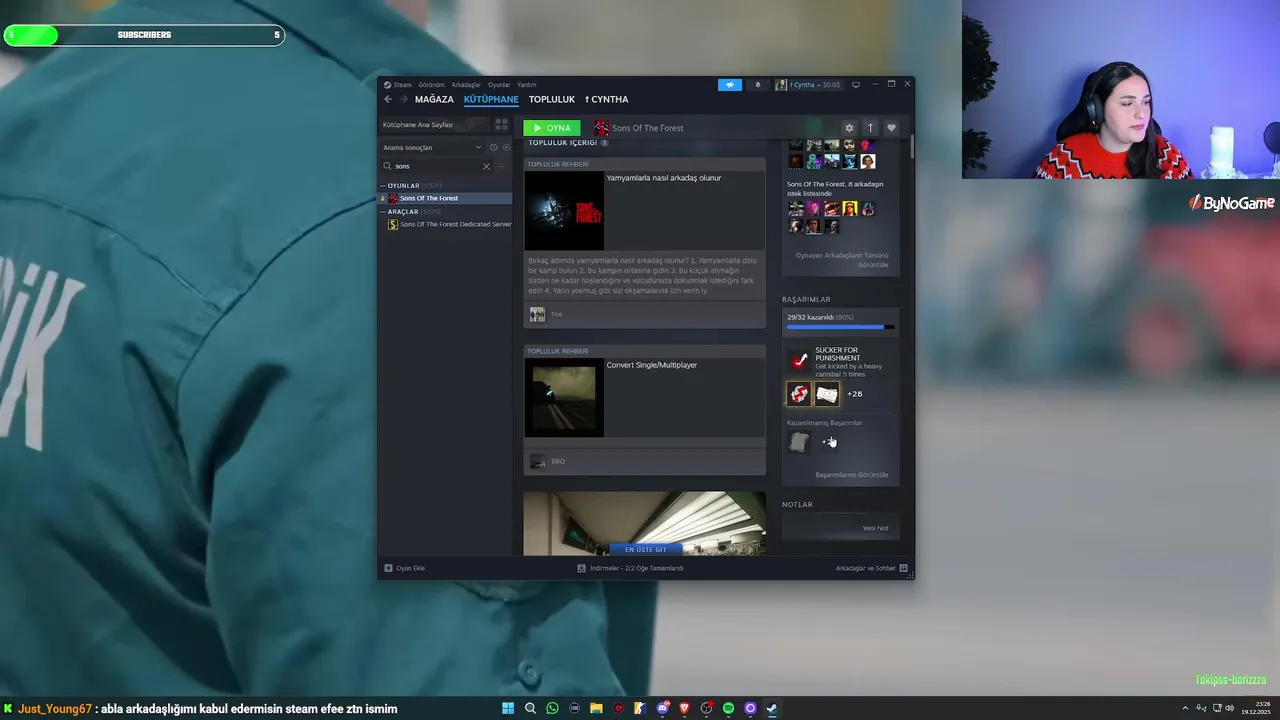The width and height of the screenshot is (1280, 720).
Task: Click the locked achievement icon under Kazanılmamış Başarımlar
Action: (799, 441)
